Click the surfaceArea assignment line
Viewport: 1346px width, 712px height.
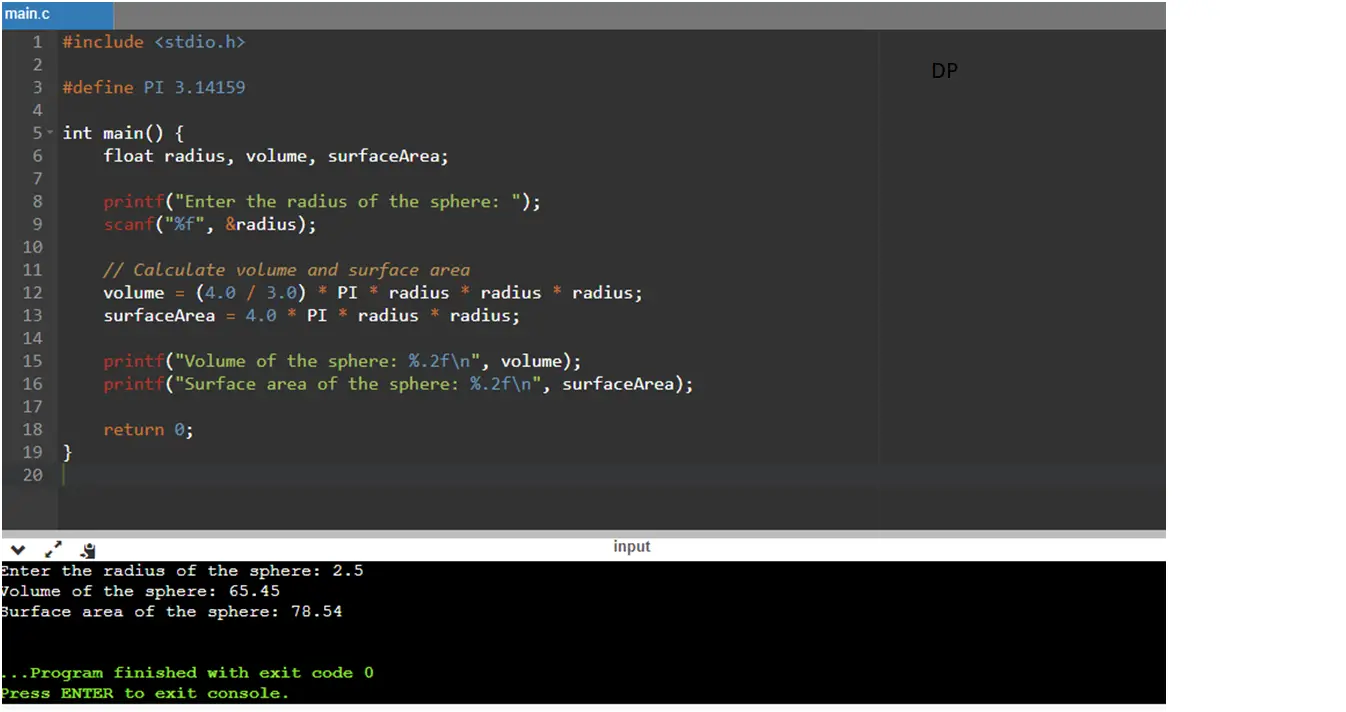(312, 316)
